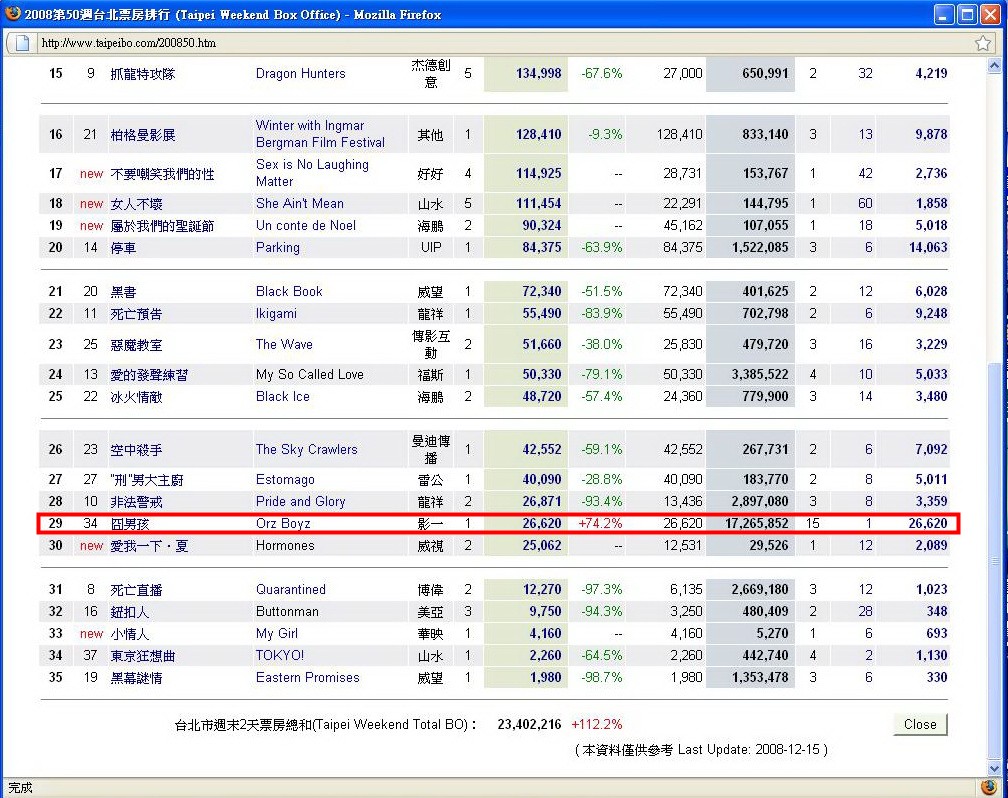Click the -63.9% change for Parking
Viewport: 1008px width, 798px height.
[602, 247]
